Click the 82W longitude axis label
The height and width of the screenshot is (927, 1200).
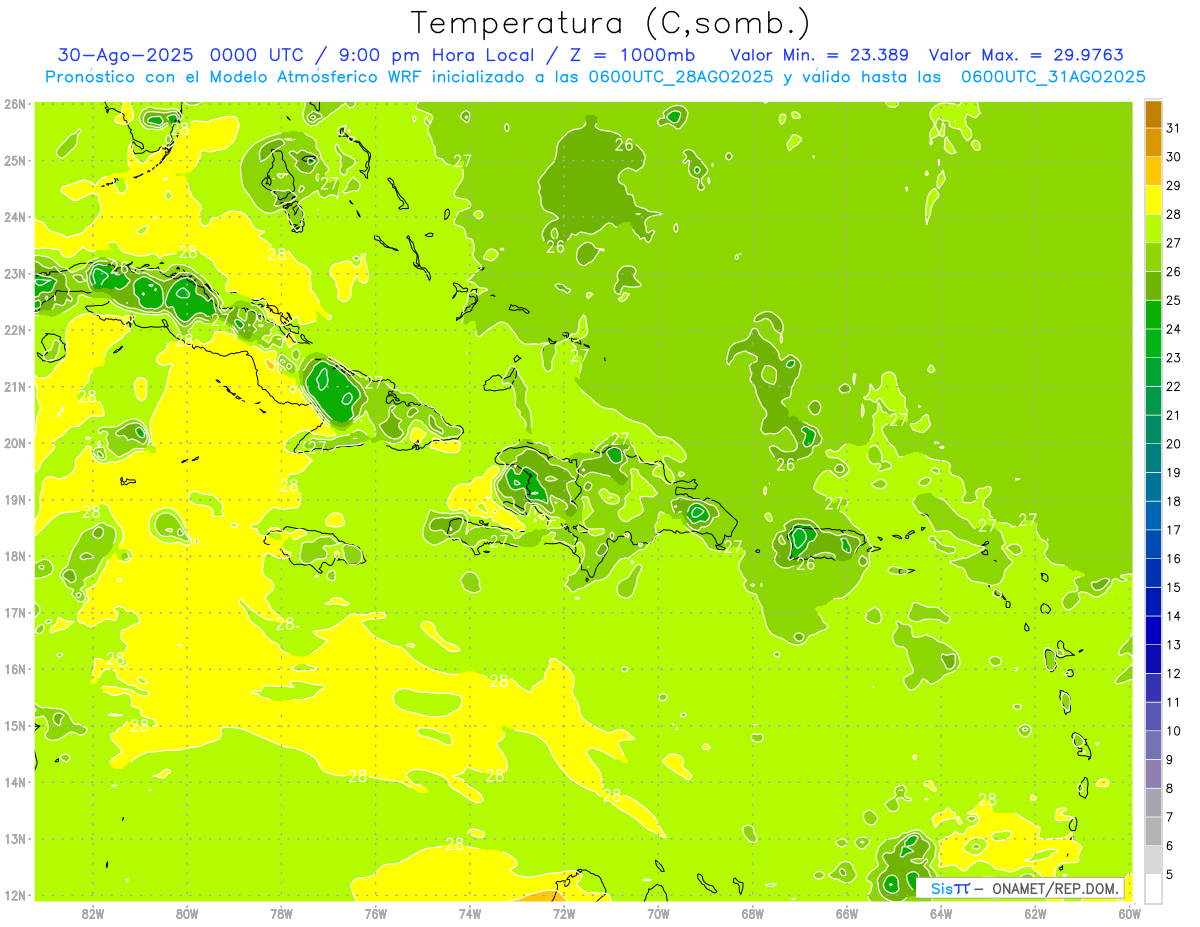(x=93, y=913)
